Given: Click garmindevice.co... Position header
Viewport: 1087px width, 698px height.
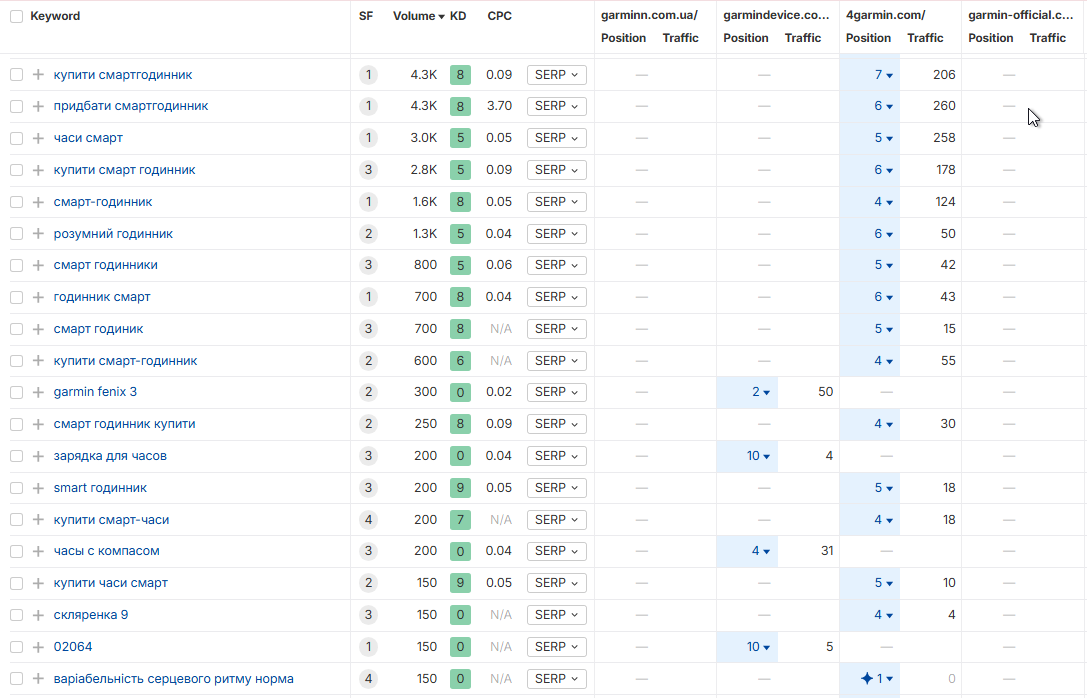Looking at the screenshot, I should coord(746,38).
